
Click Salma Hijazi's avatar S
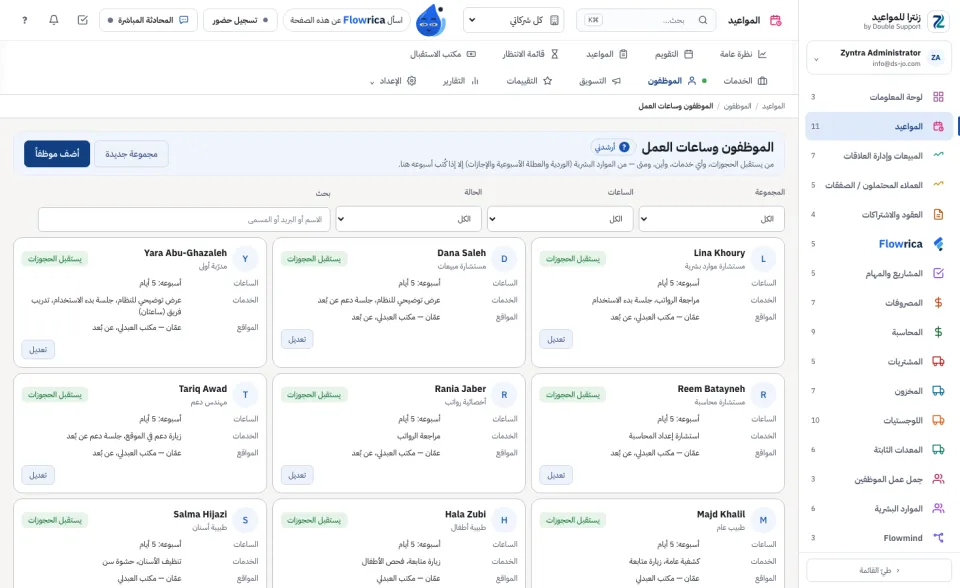(245, 521)
